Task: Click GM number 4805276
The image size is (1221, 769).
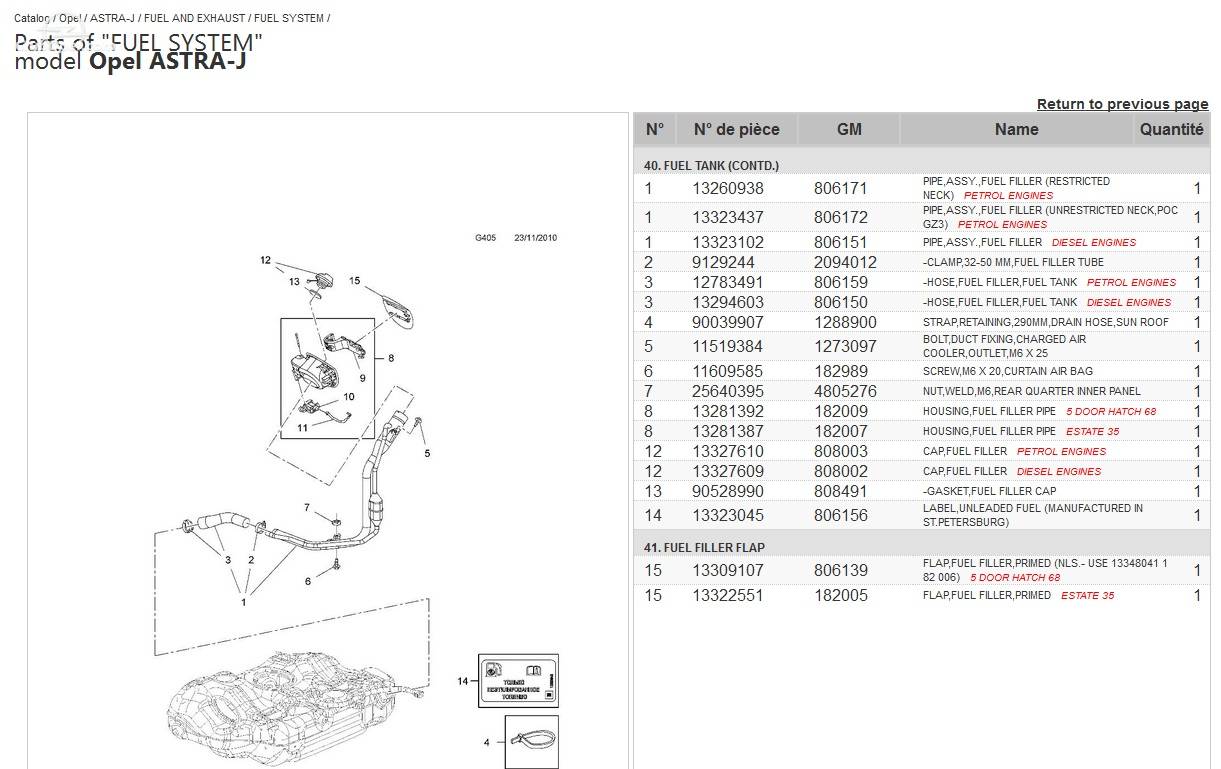Action: (845, 391)
